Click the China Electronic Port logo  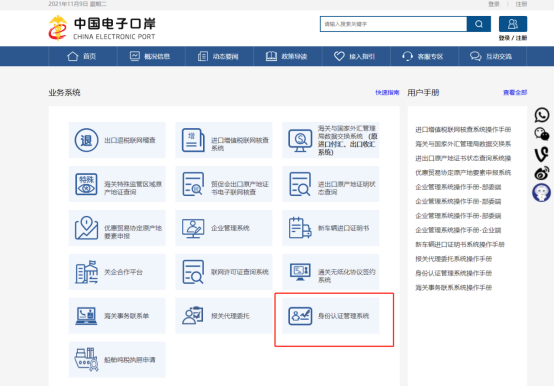click(102, 28)
